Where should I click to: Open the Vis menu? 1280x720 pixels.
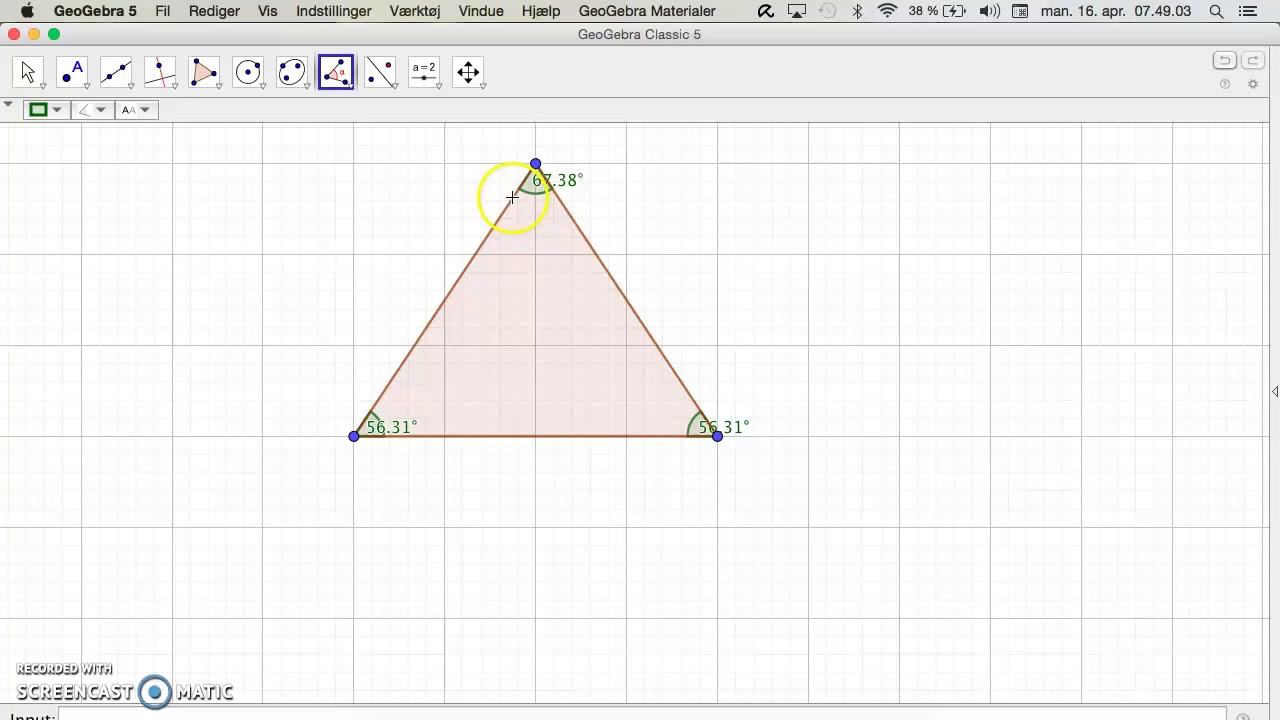[x=267, y=11]
